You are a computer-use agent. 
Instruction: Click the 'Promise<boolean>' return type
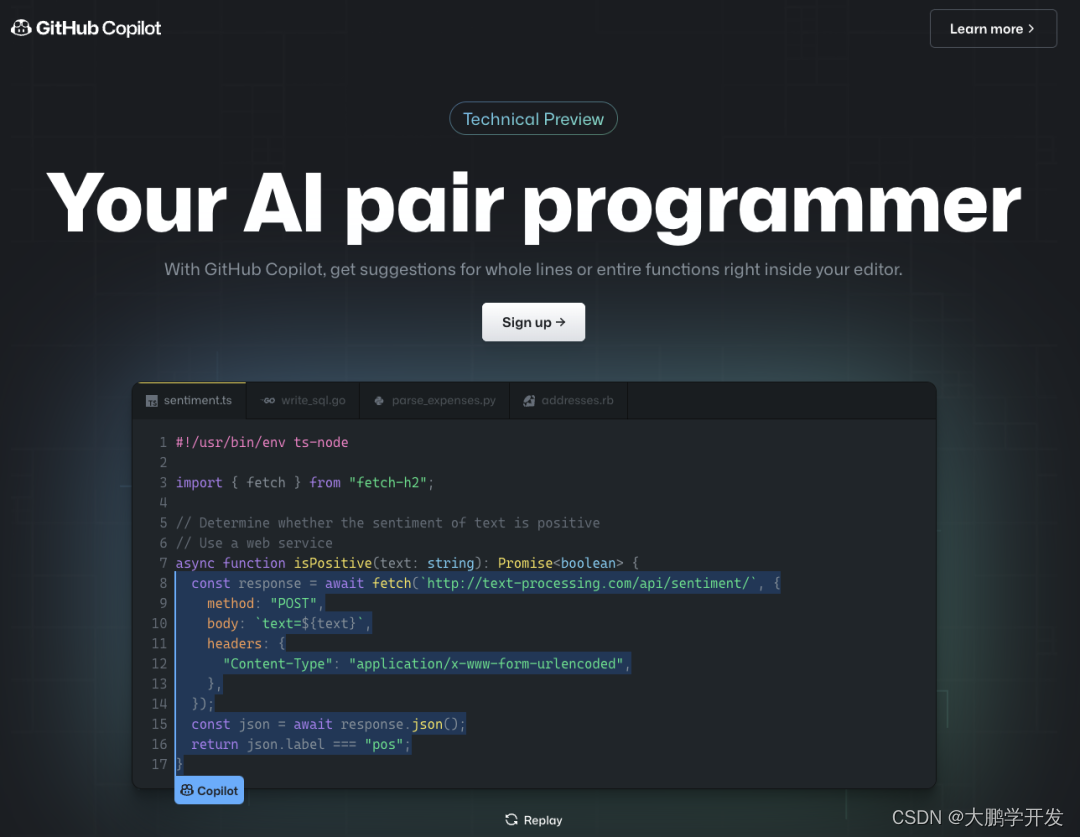tap(560, 563)
